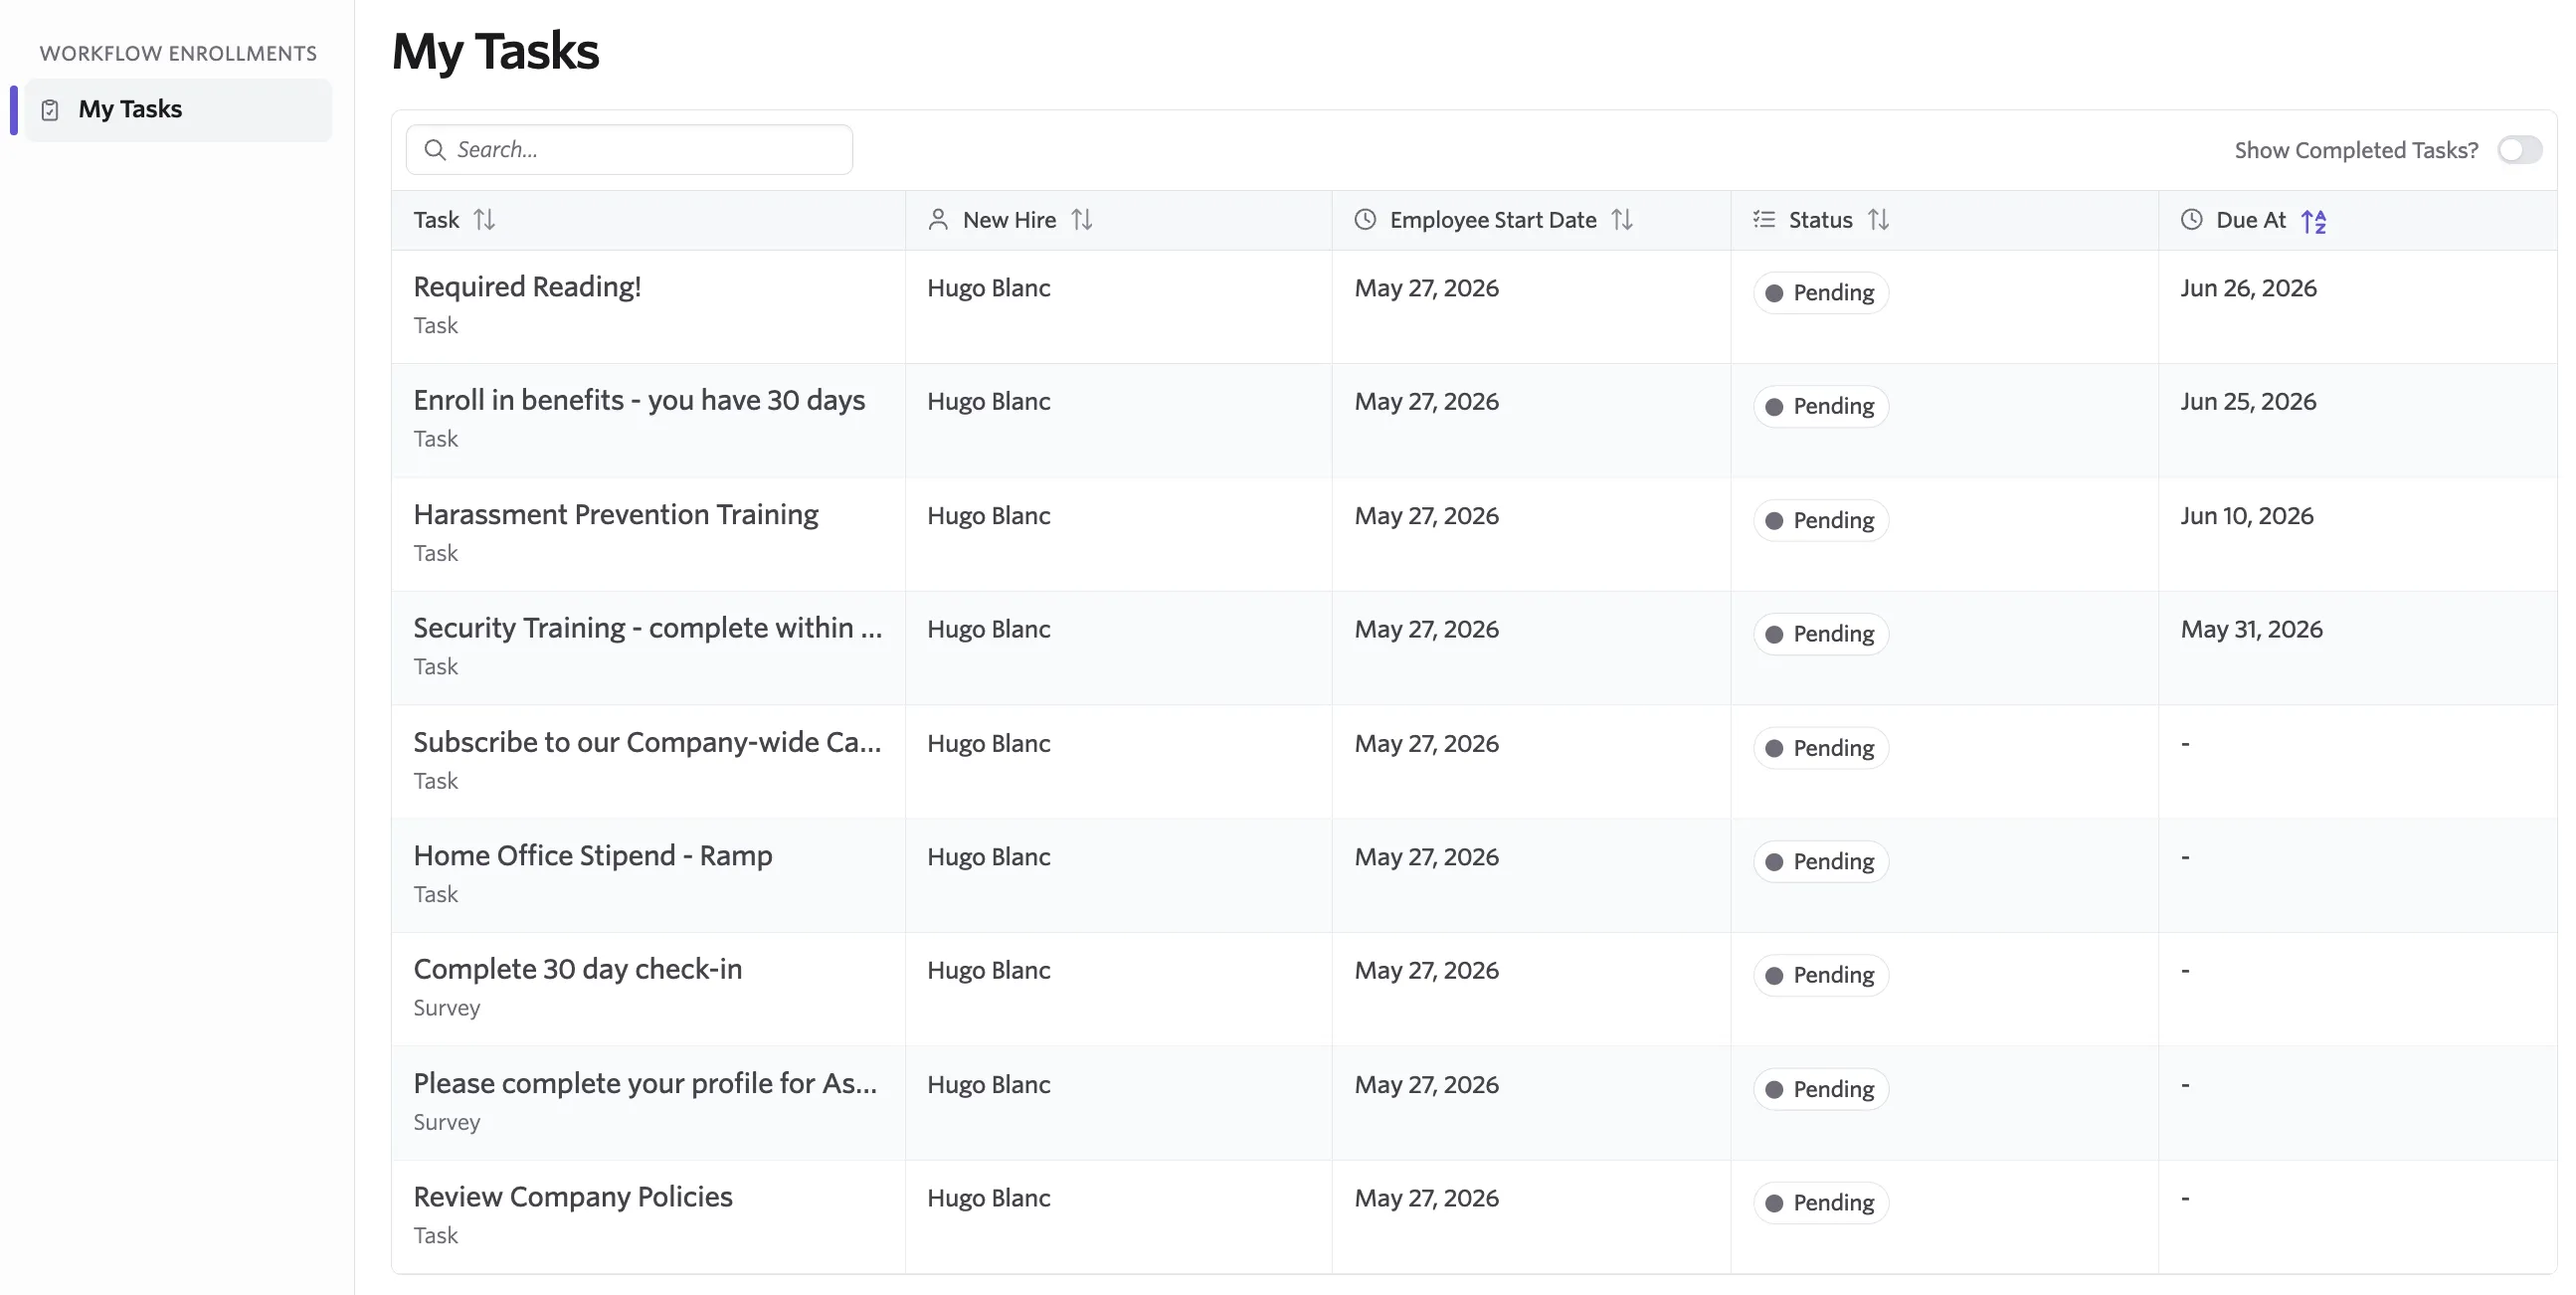
Task: Open Harassment Prevention Training task
Action: point(615,514)
